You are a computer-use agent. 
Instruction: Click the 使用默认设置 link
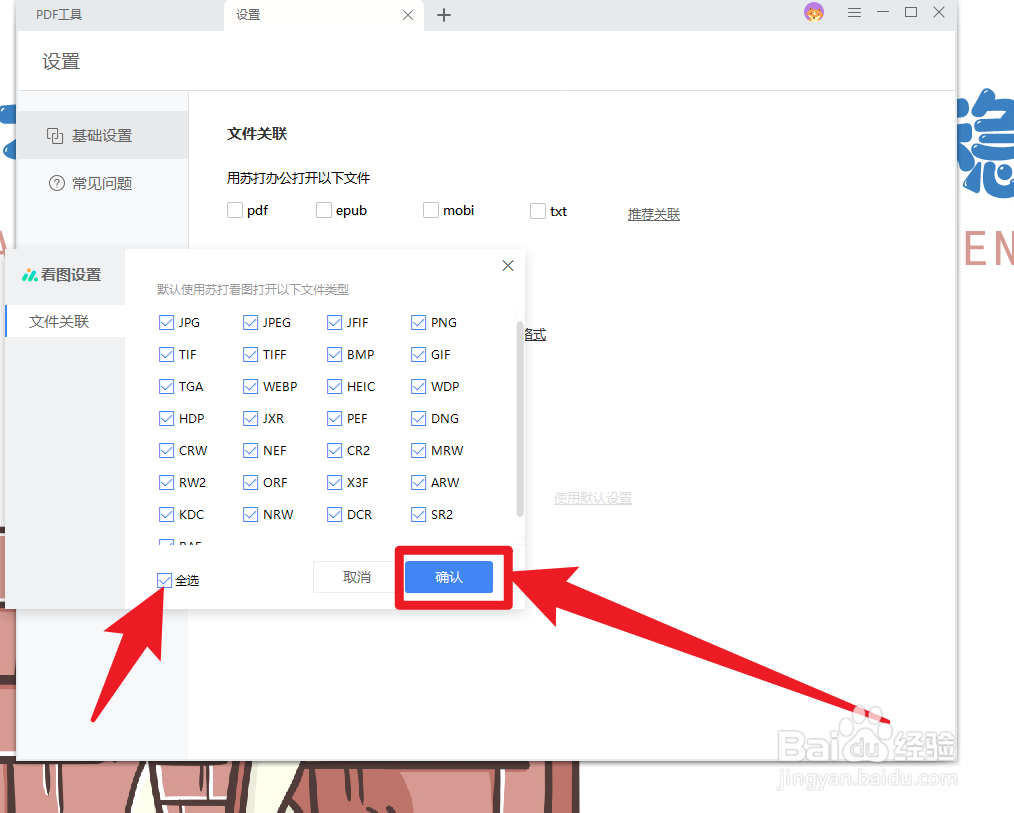[592, 498]
